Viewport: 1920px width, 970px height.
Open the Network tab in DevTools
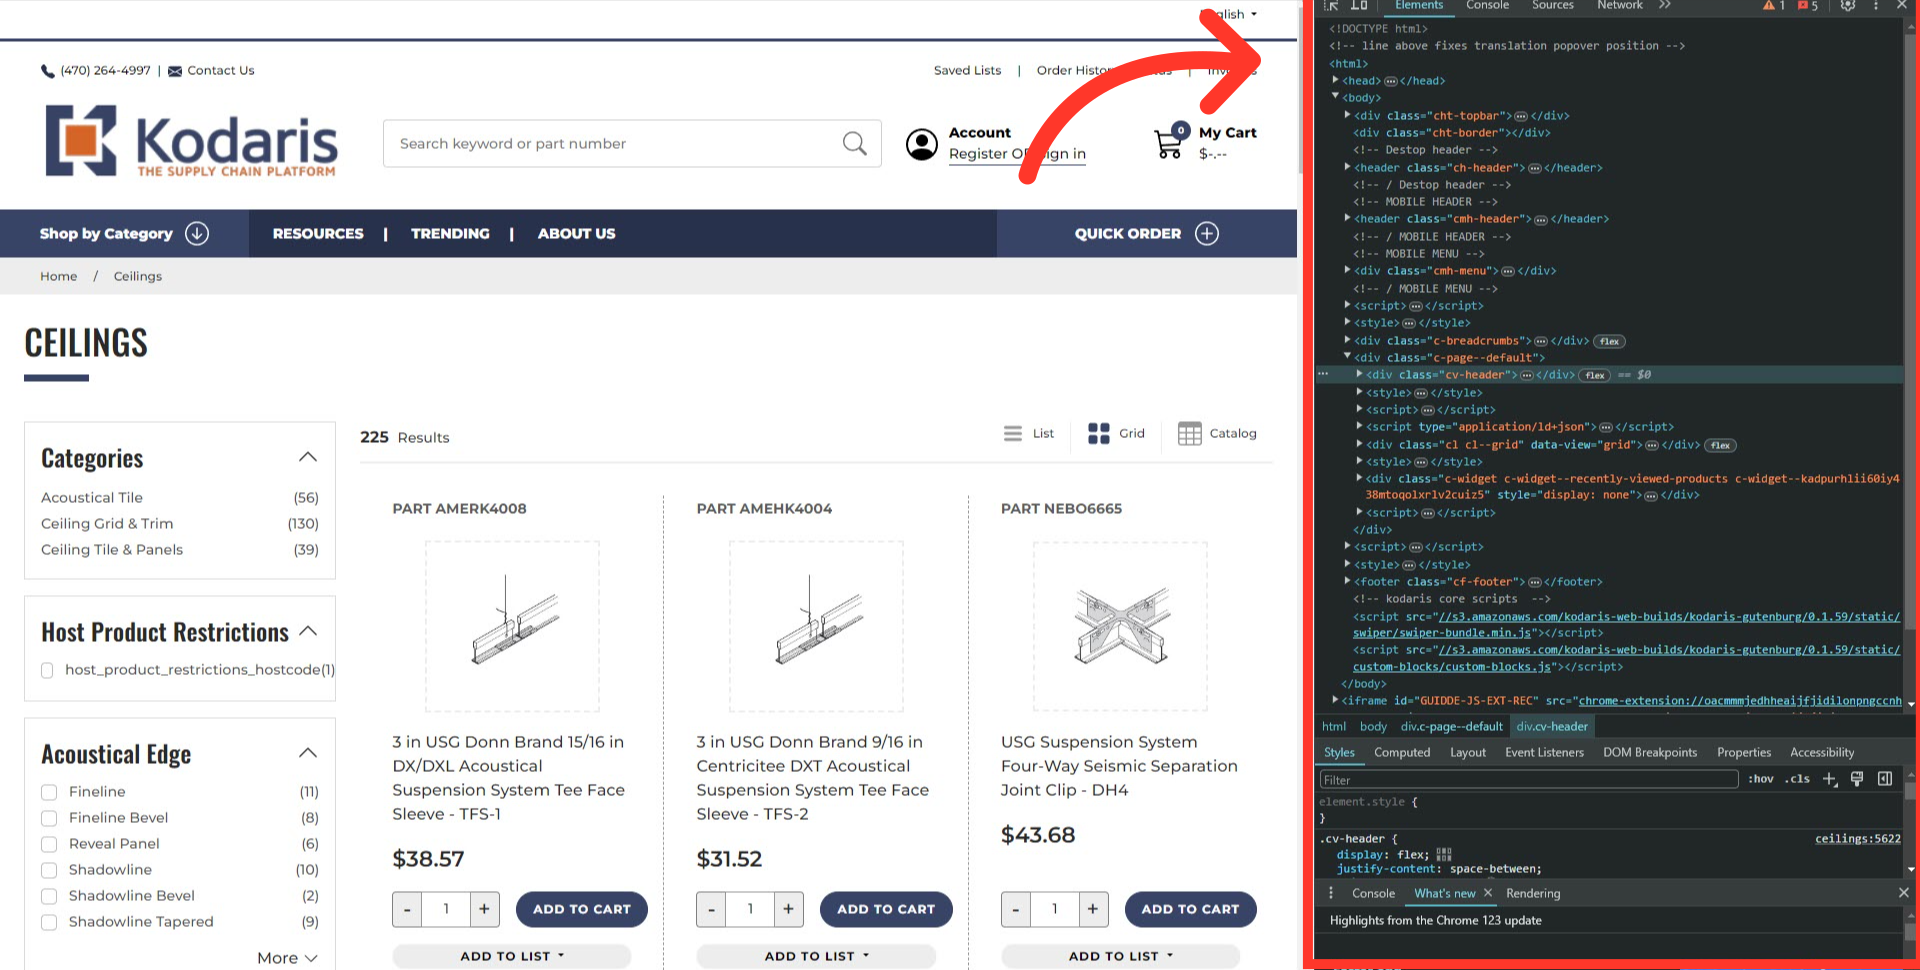[x=1619, y=6]
